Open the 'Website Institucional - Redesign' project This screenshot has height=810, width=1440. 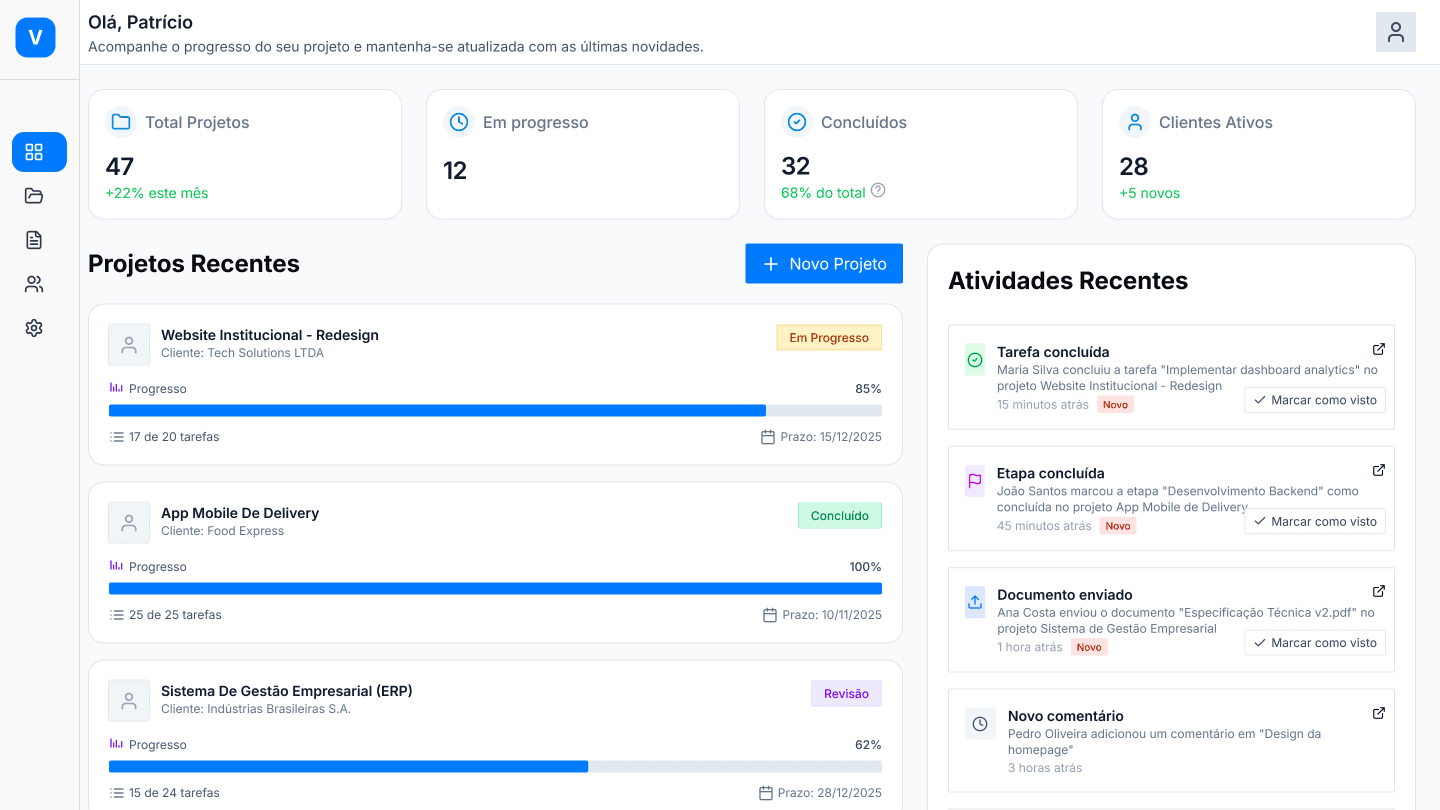(270, 335)
